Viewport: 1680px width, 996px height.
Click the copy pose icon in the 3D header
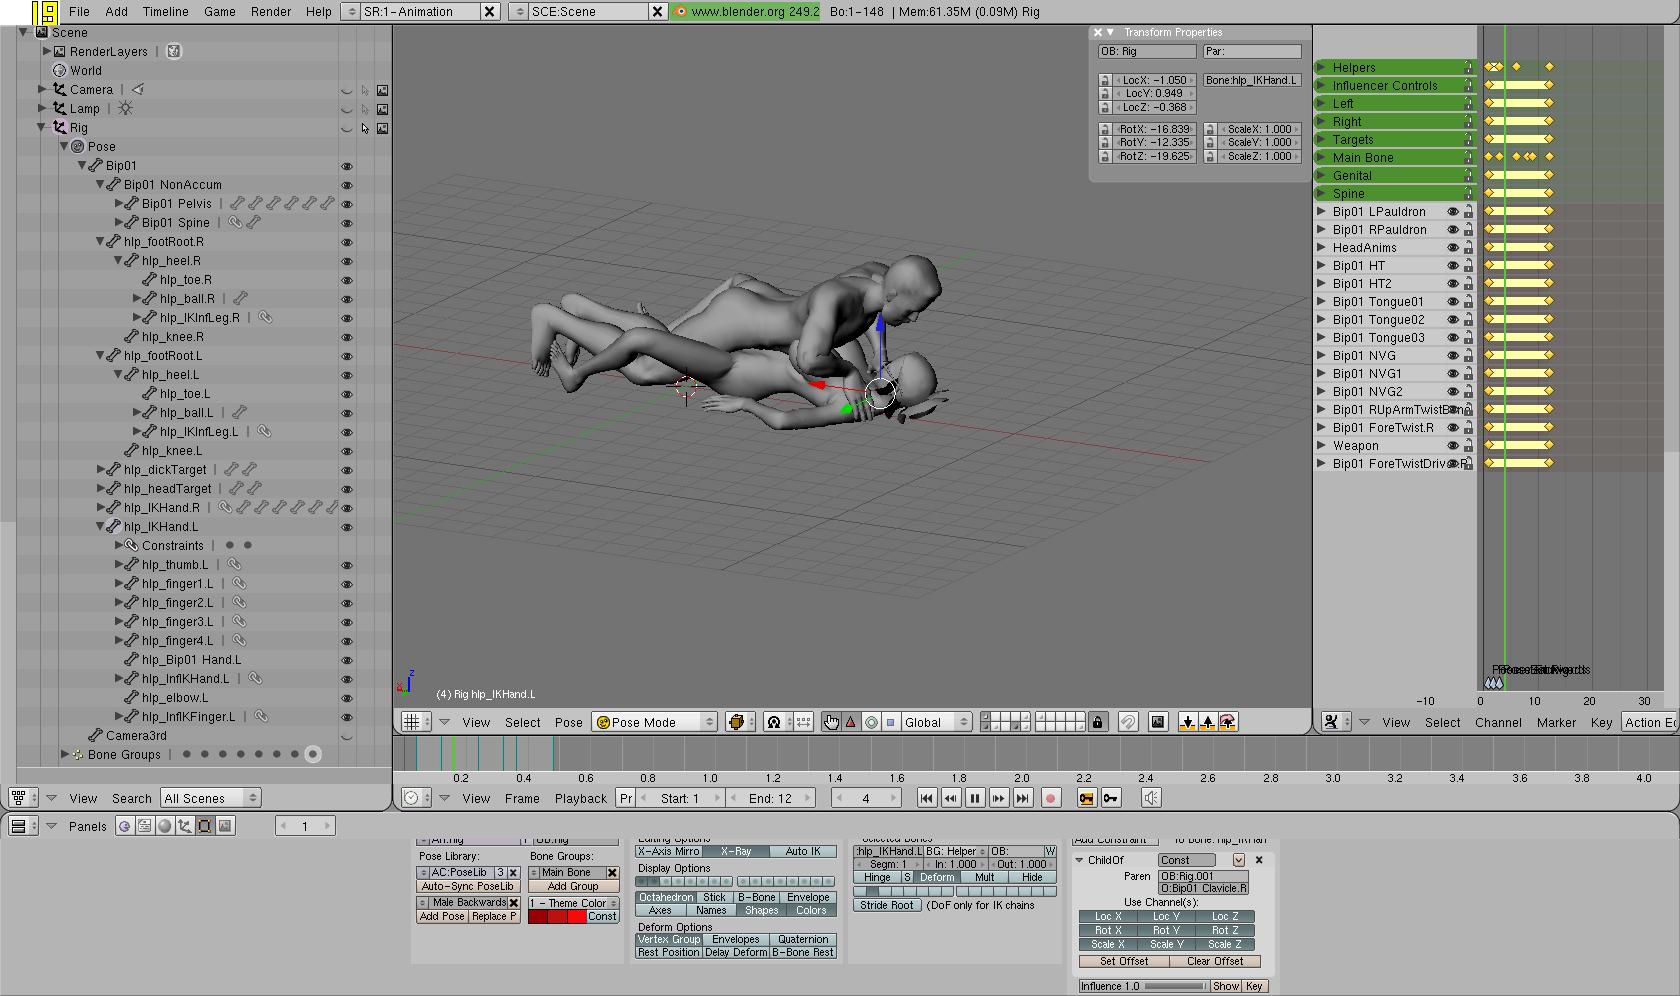1187,722
